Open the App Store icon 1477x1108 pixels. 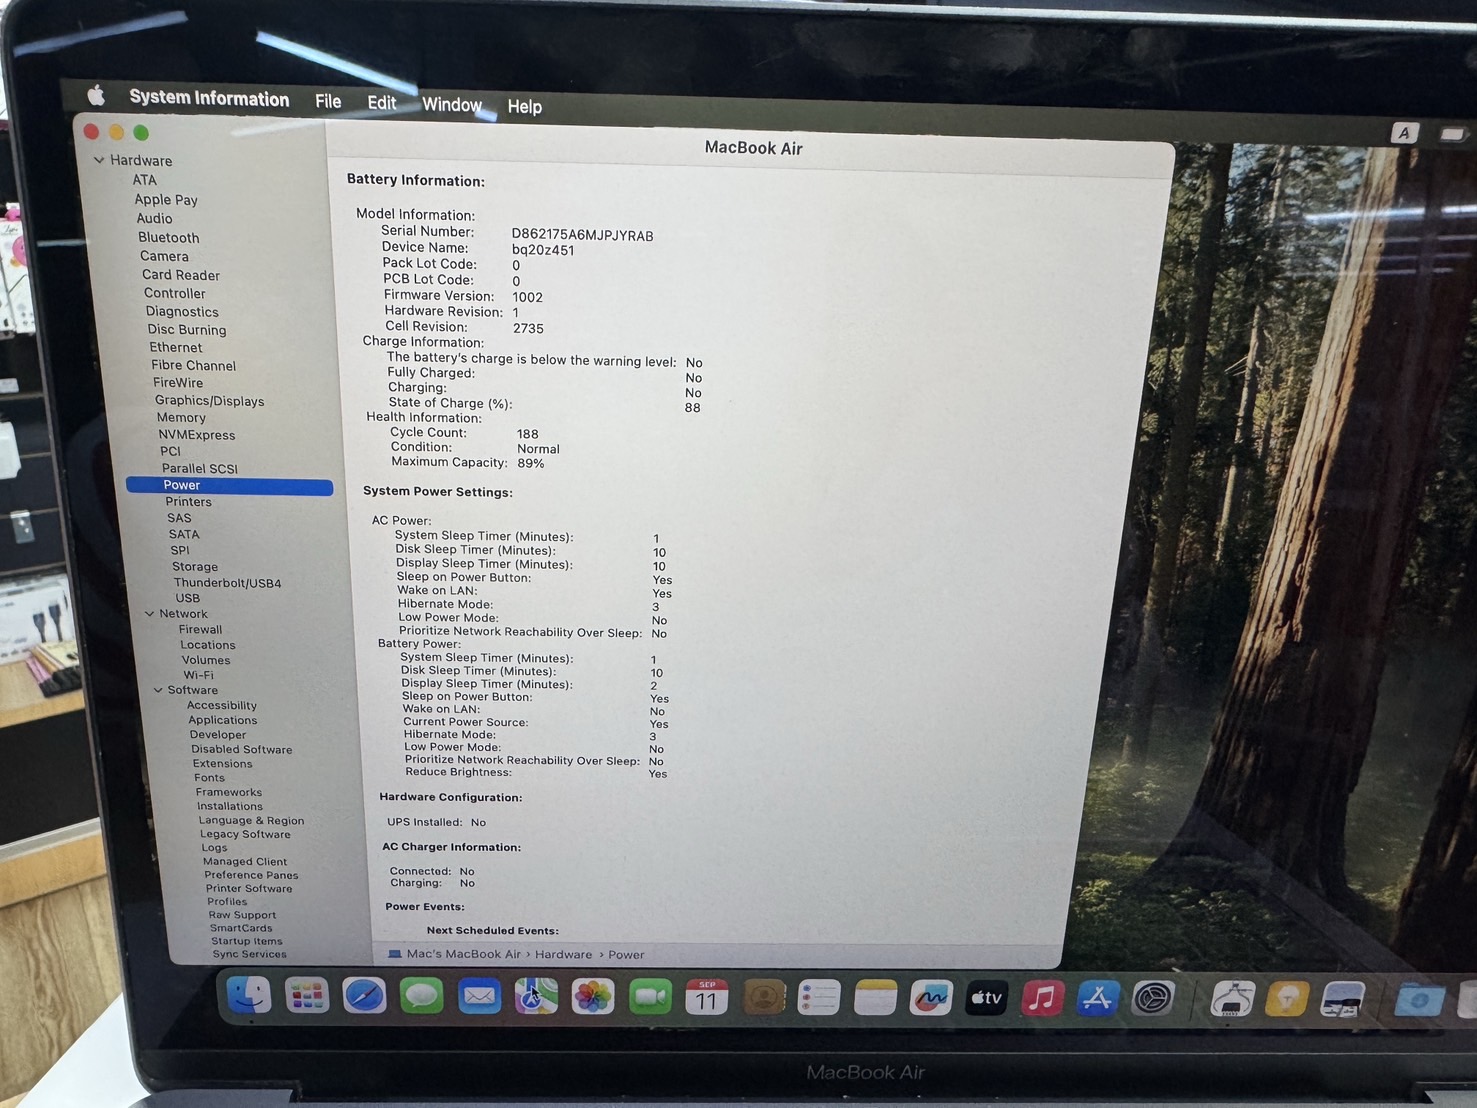(x=1097, y=998)
